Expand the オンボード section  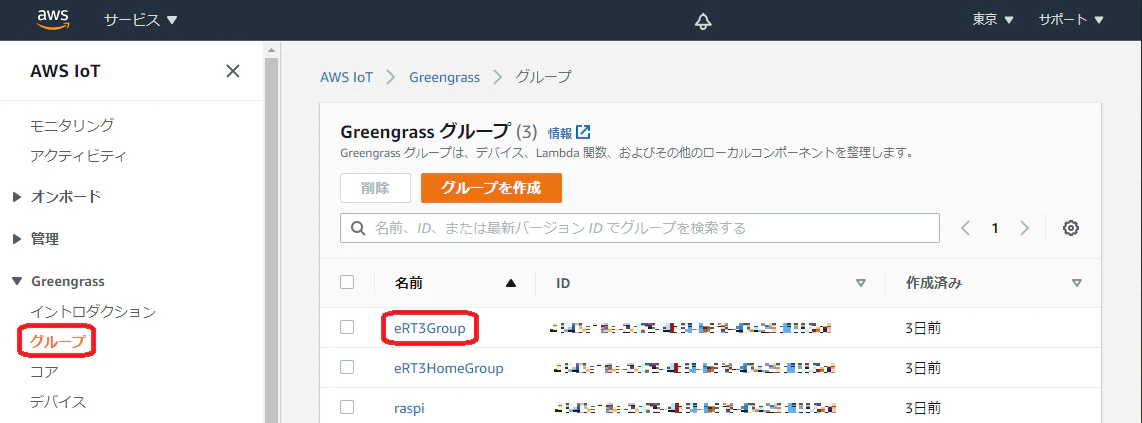tap(57, 197)
